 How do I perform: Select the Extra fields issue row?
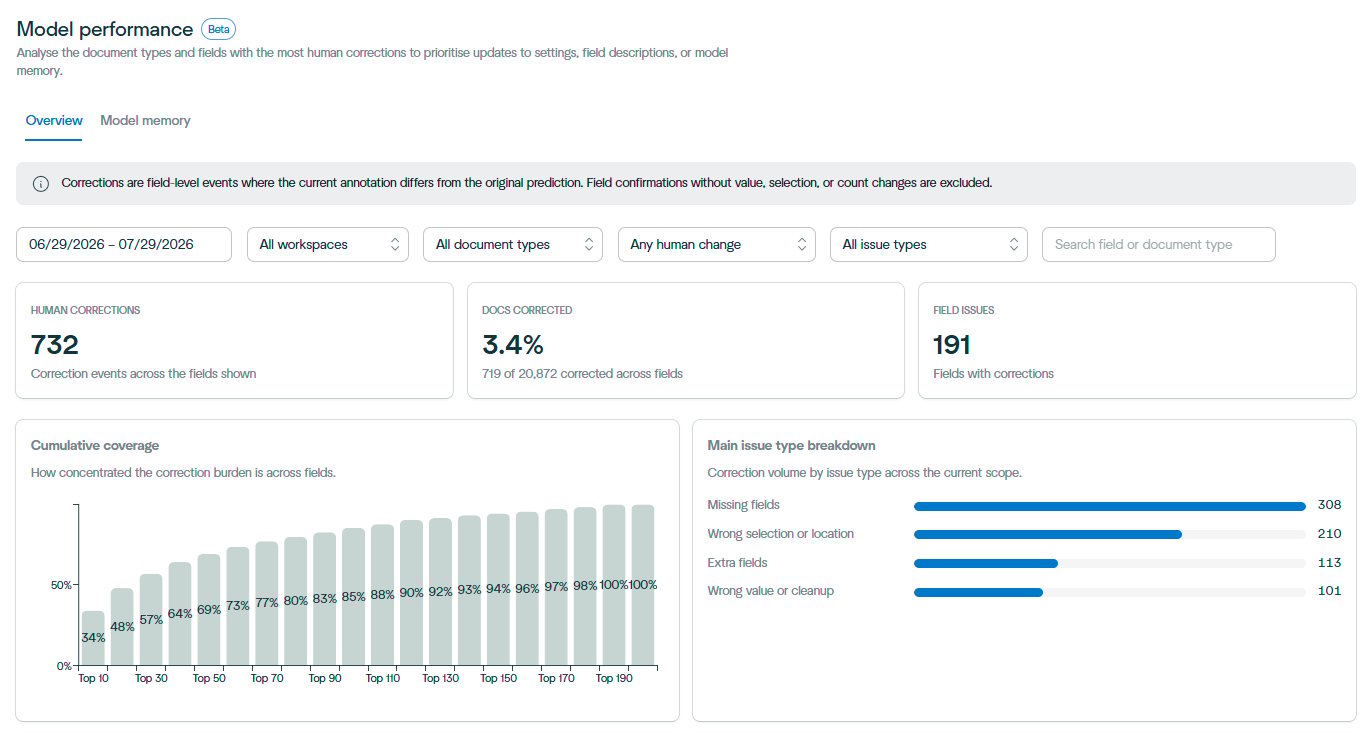point(1024,563)
